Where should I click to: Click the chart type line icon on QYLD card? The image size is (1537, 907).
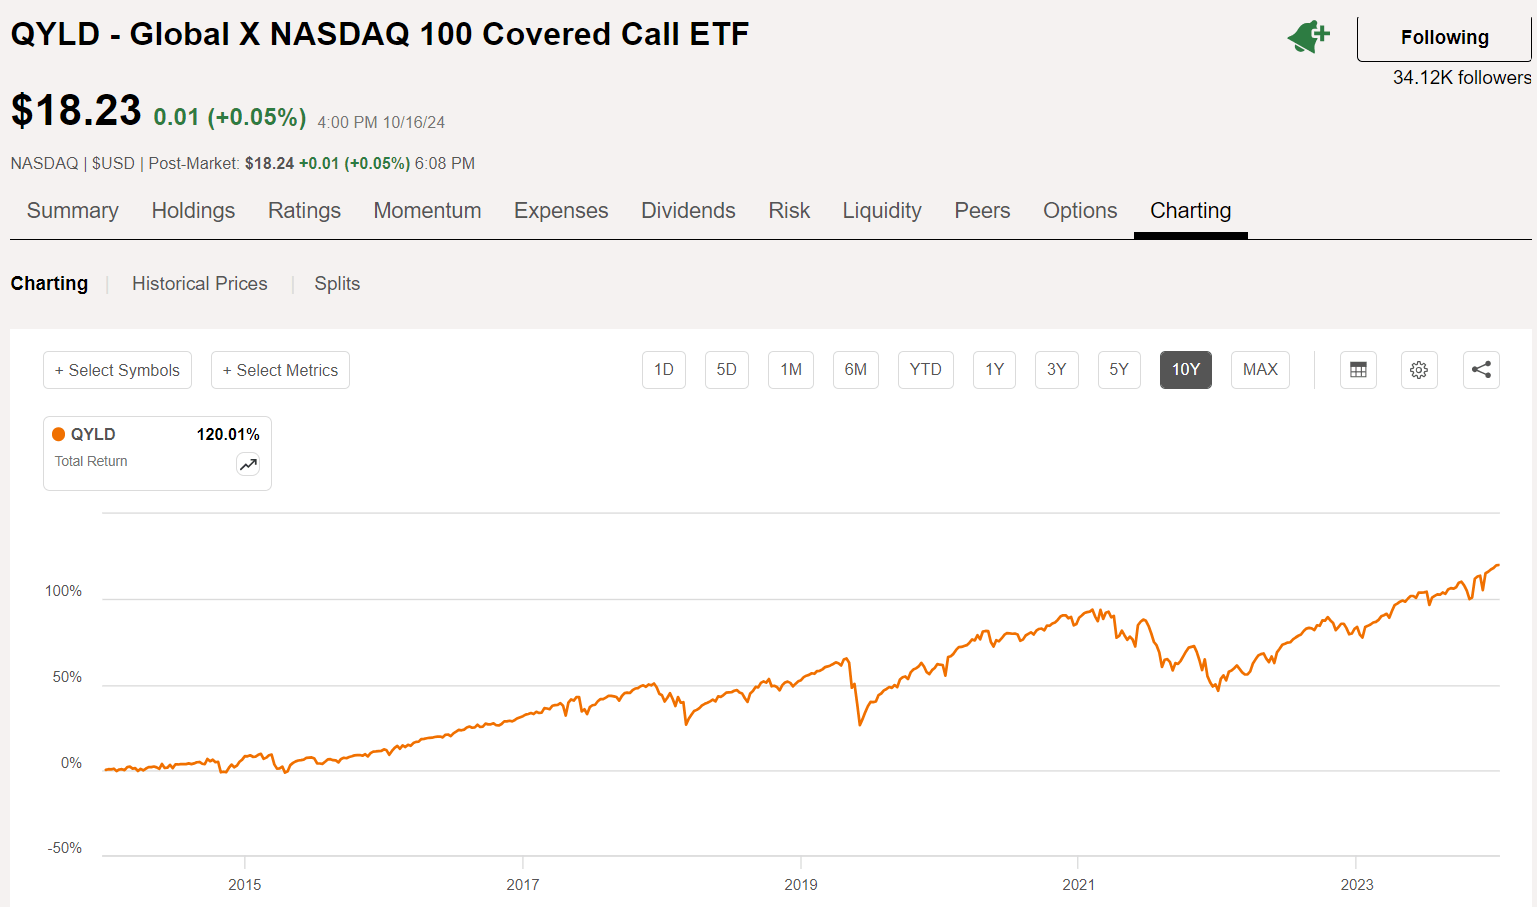point(248,464)
